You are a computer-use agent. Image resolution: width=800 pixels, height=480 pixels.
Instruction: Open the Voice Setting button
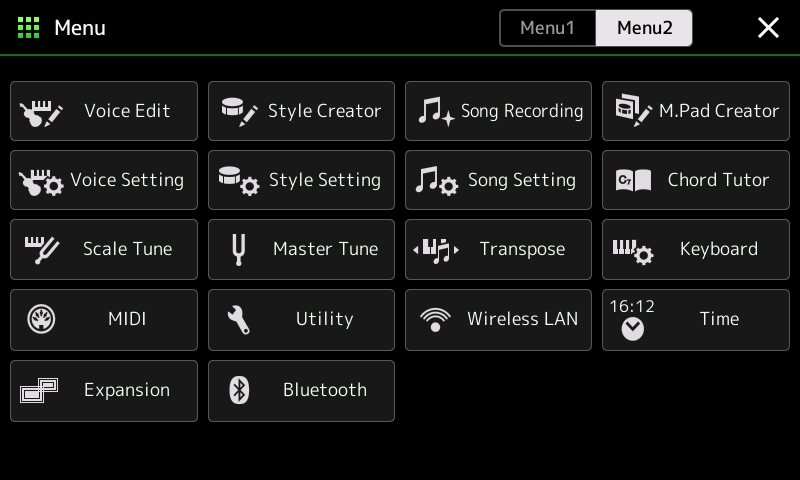(104, 180)
